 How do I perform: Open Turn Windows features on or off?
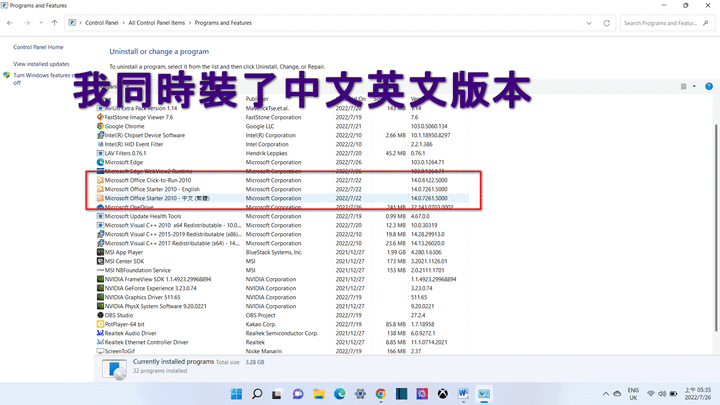(x=42, y=79)
